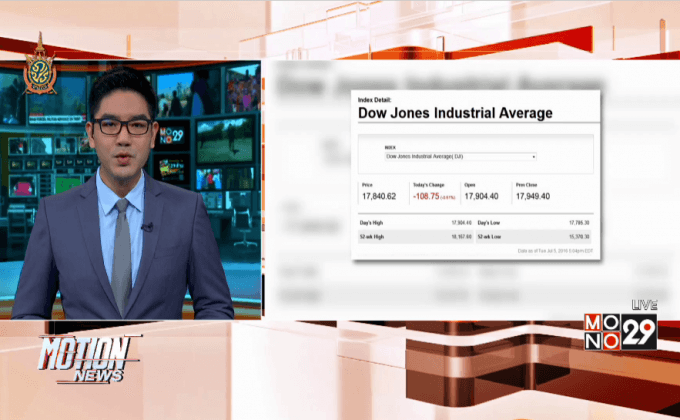Click the Day's Low row label
Screen dimensions: 680x420
tap(490, 222)
